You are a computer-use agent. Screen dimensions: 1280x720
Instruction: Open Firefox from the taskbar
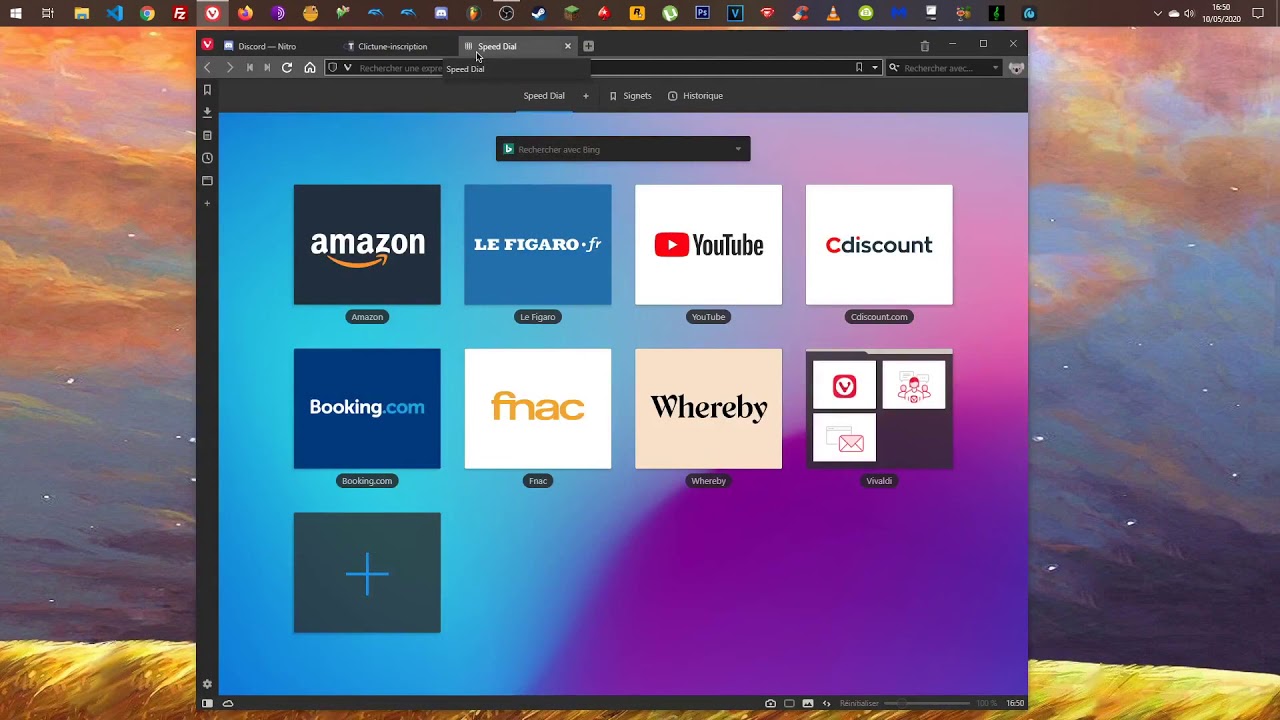[x=245, y=14]
